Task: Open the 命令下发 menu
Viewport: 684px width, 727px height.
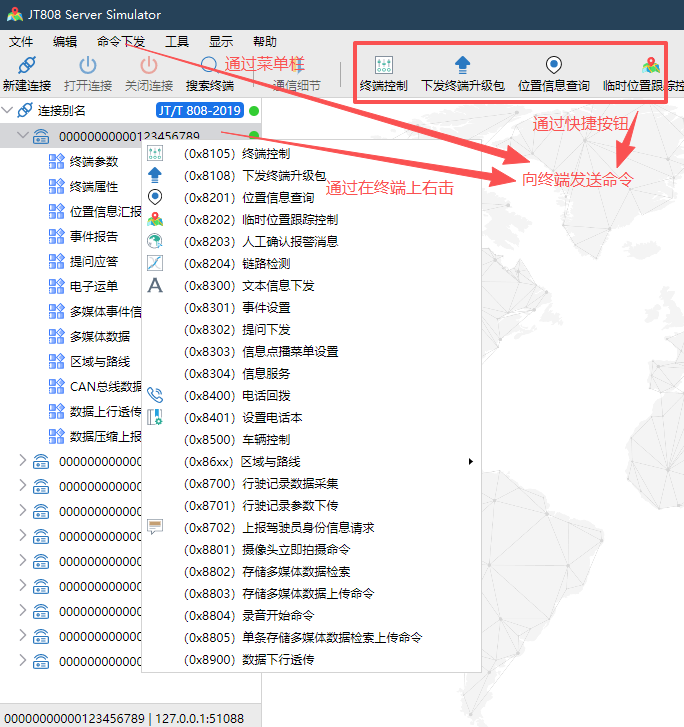Action: coord(121,41)
